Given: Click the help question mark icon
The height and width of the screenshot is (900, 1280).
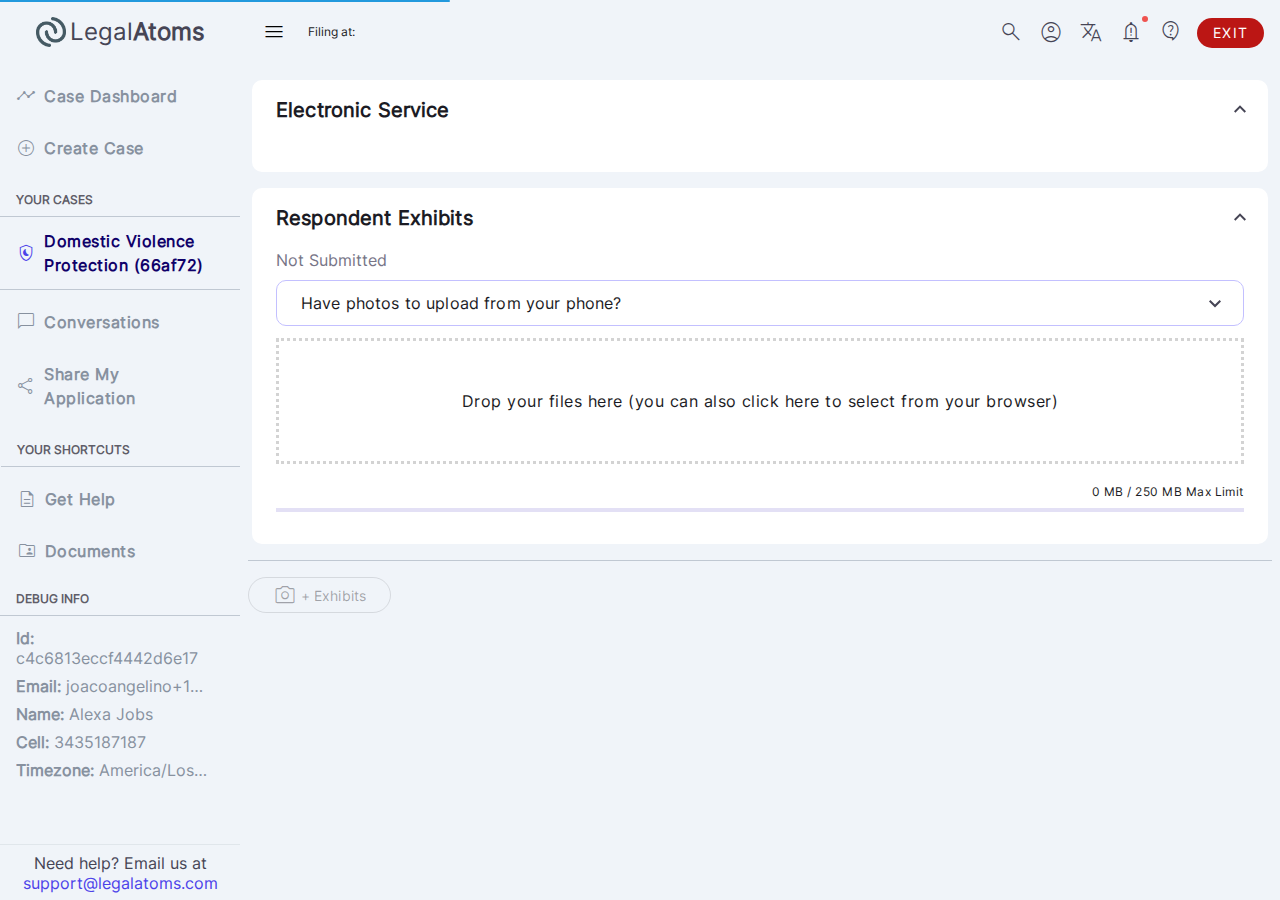Looking at the screenshot, I should (1171, 31).
